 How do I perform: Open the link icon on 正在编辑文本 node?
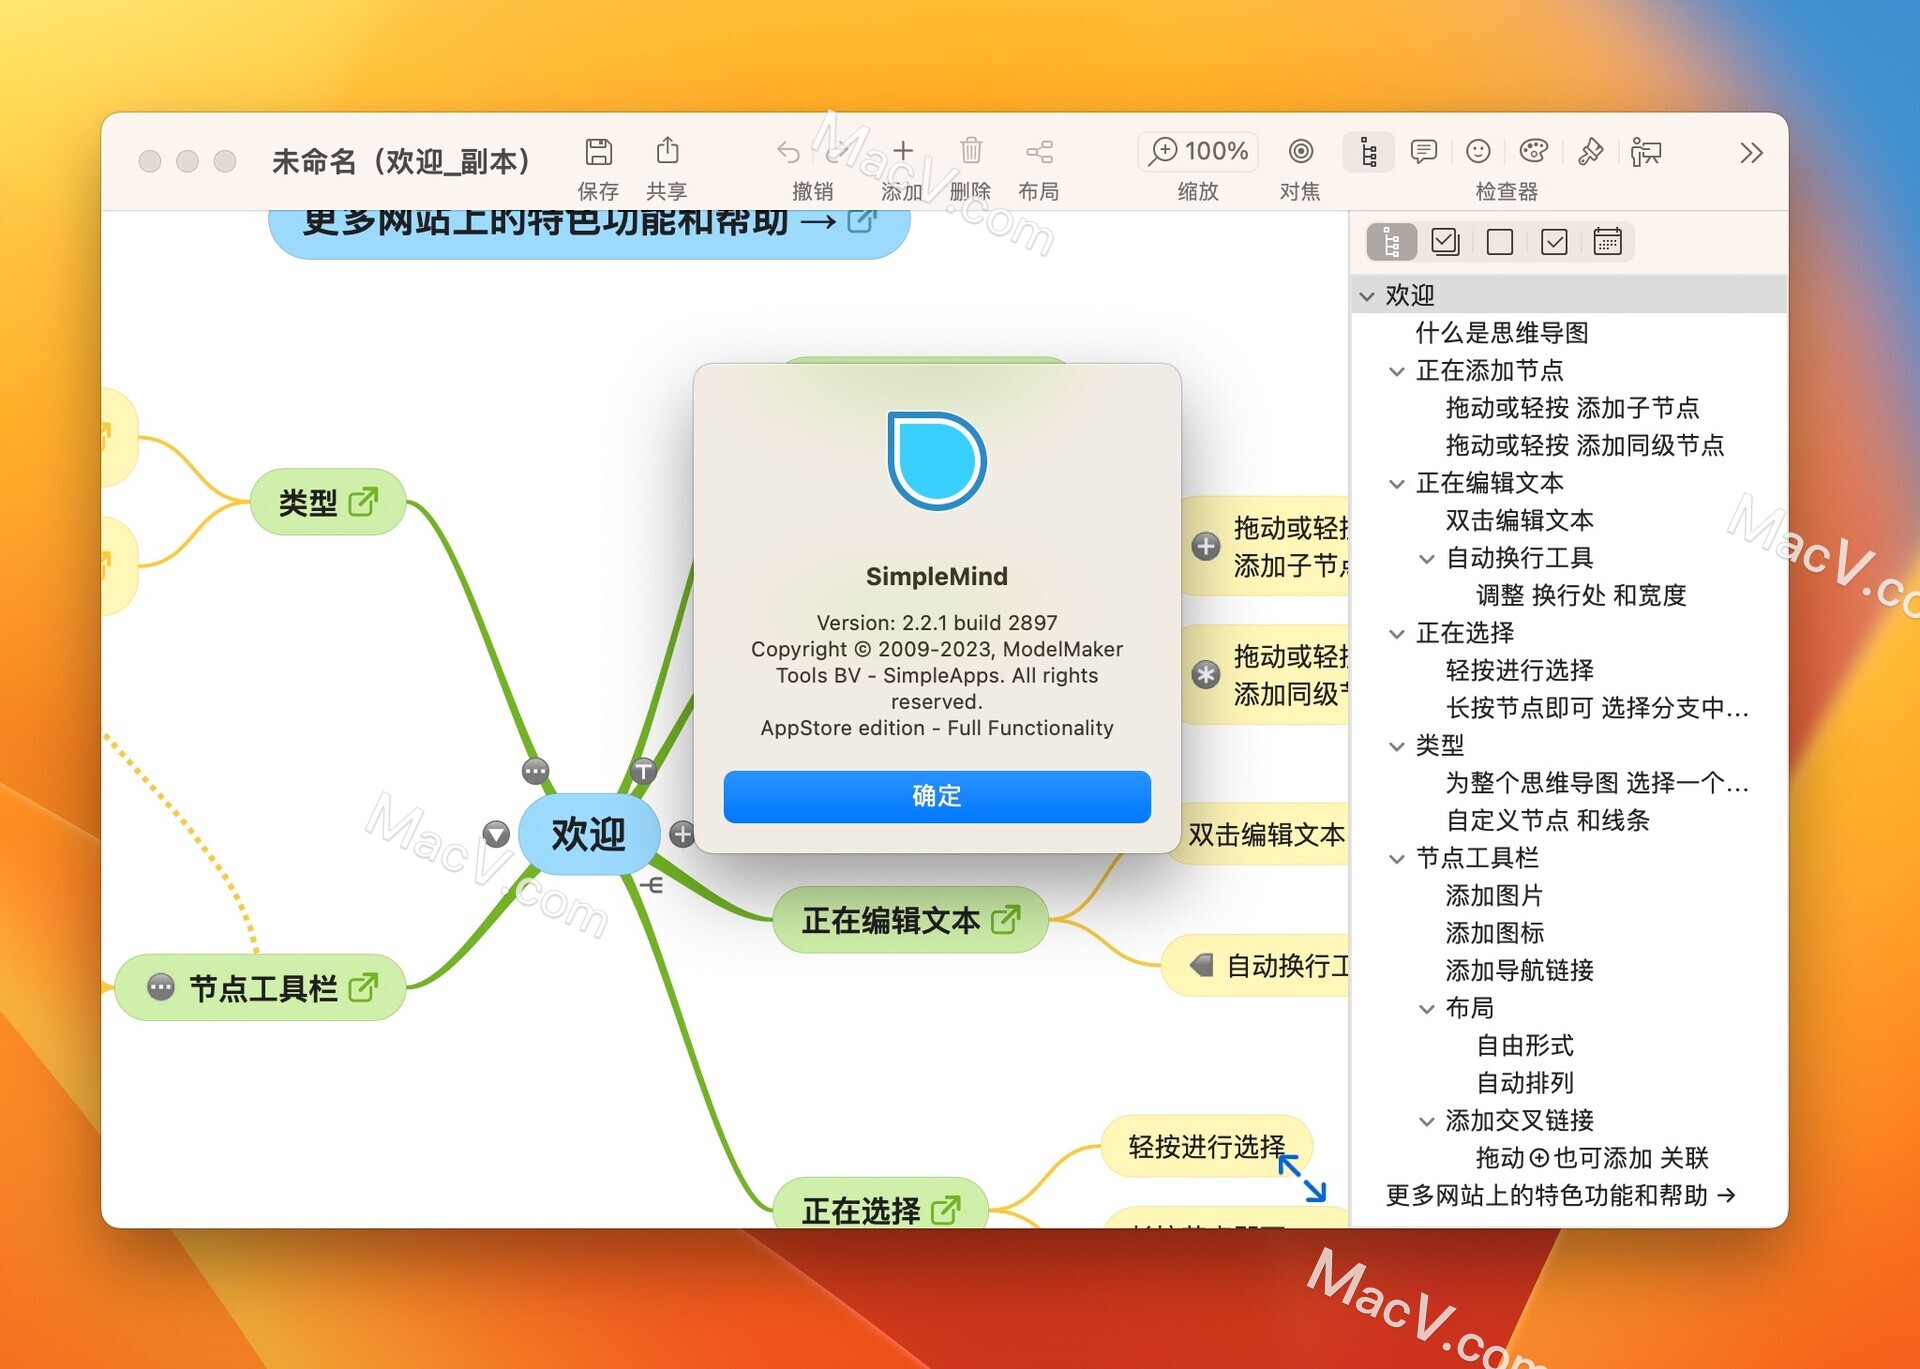click(x=1006, y=919)
